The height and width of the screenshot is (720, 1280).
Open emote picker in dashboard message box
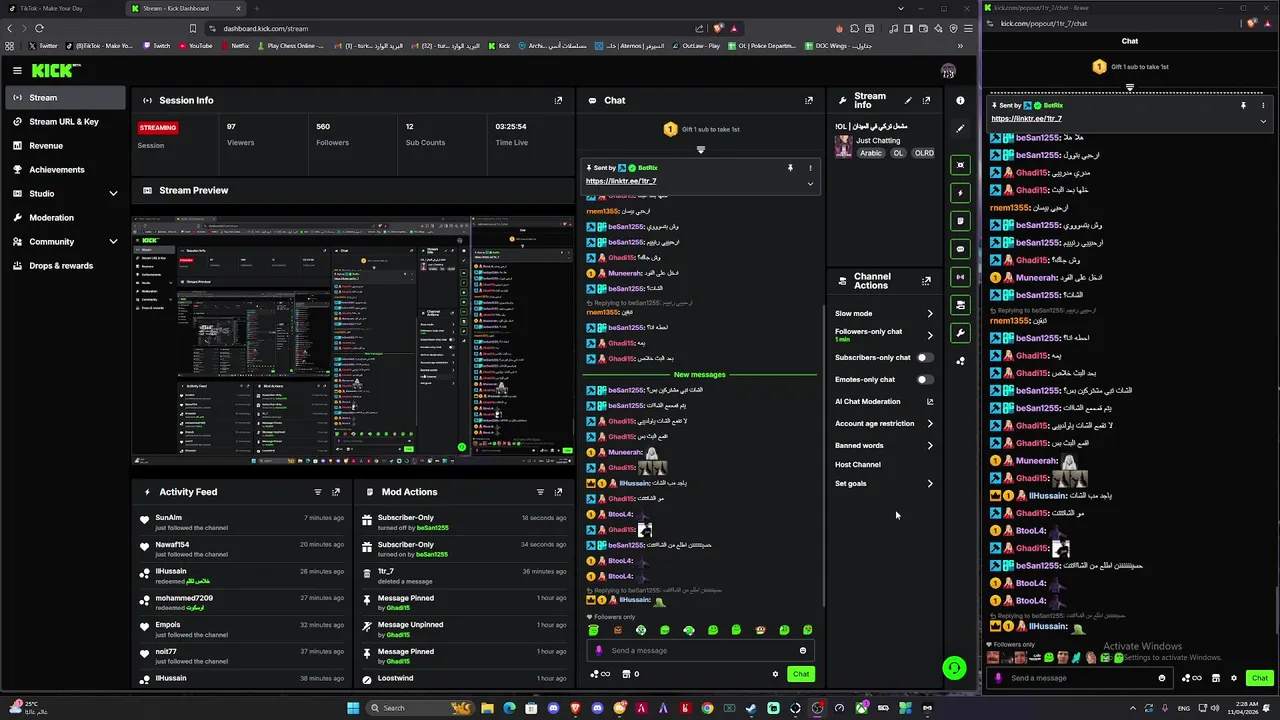pos(802,650)
